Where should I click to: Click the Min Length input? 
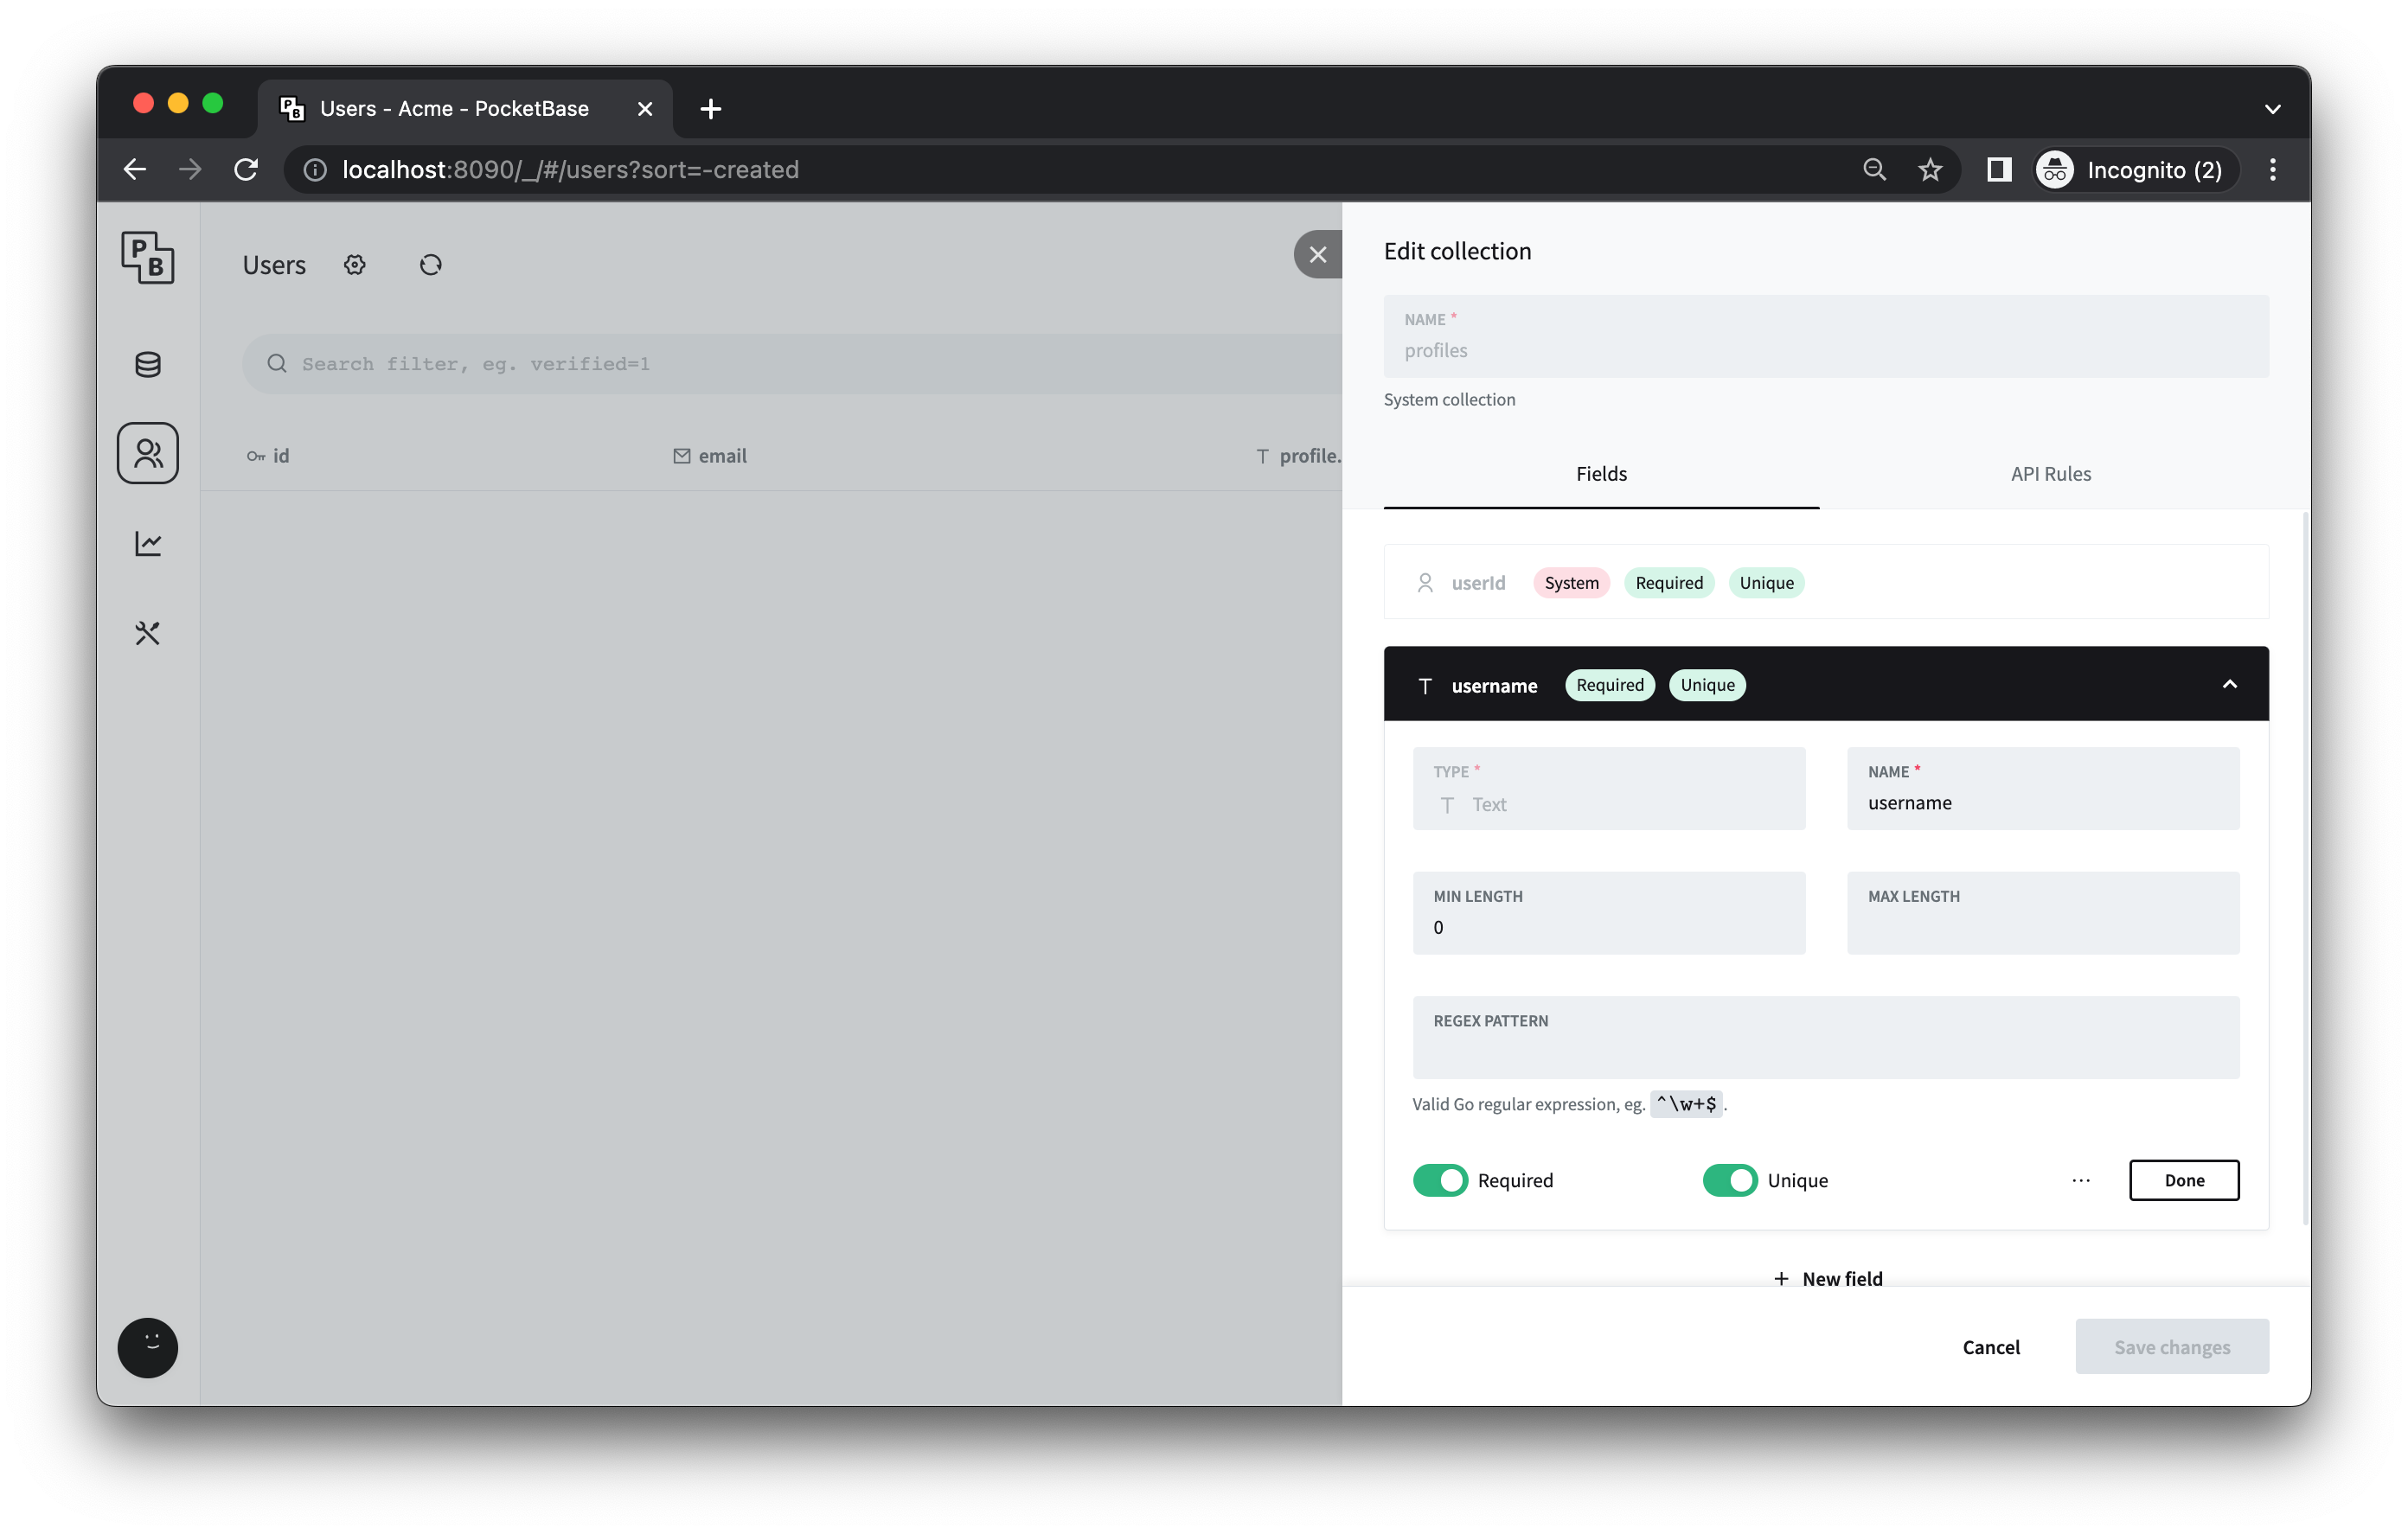point(1609,913)
